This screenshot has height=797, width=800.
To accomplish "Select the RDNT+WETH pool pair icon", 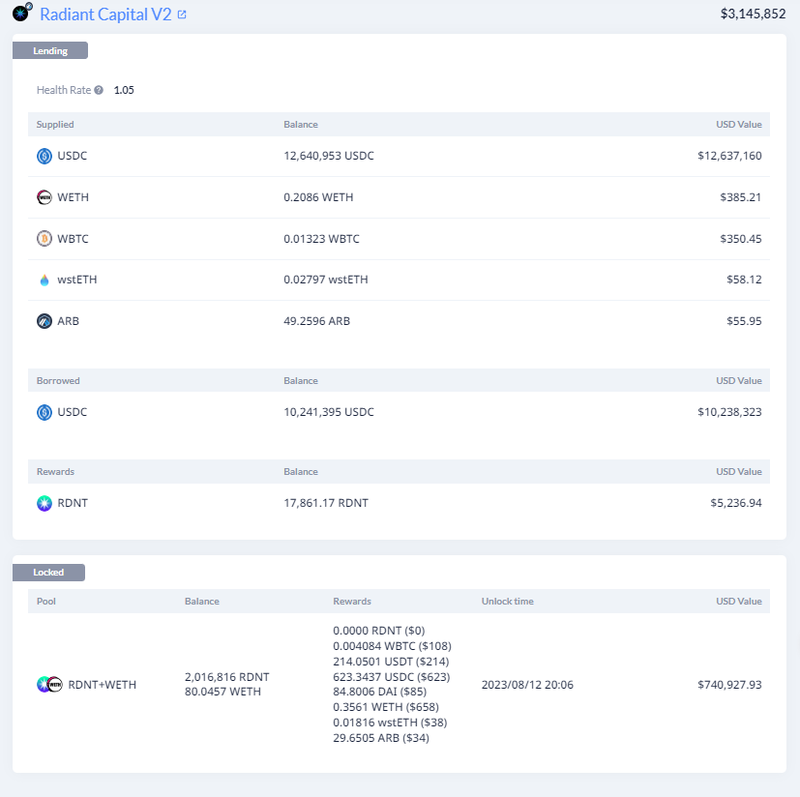I will point(48,684).
